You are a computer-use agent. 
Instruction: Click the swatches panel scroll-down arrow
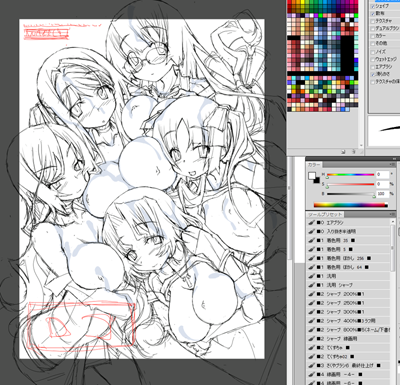pyautogui.click(x=361, y=145)
